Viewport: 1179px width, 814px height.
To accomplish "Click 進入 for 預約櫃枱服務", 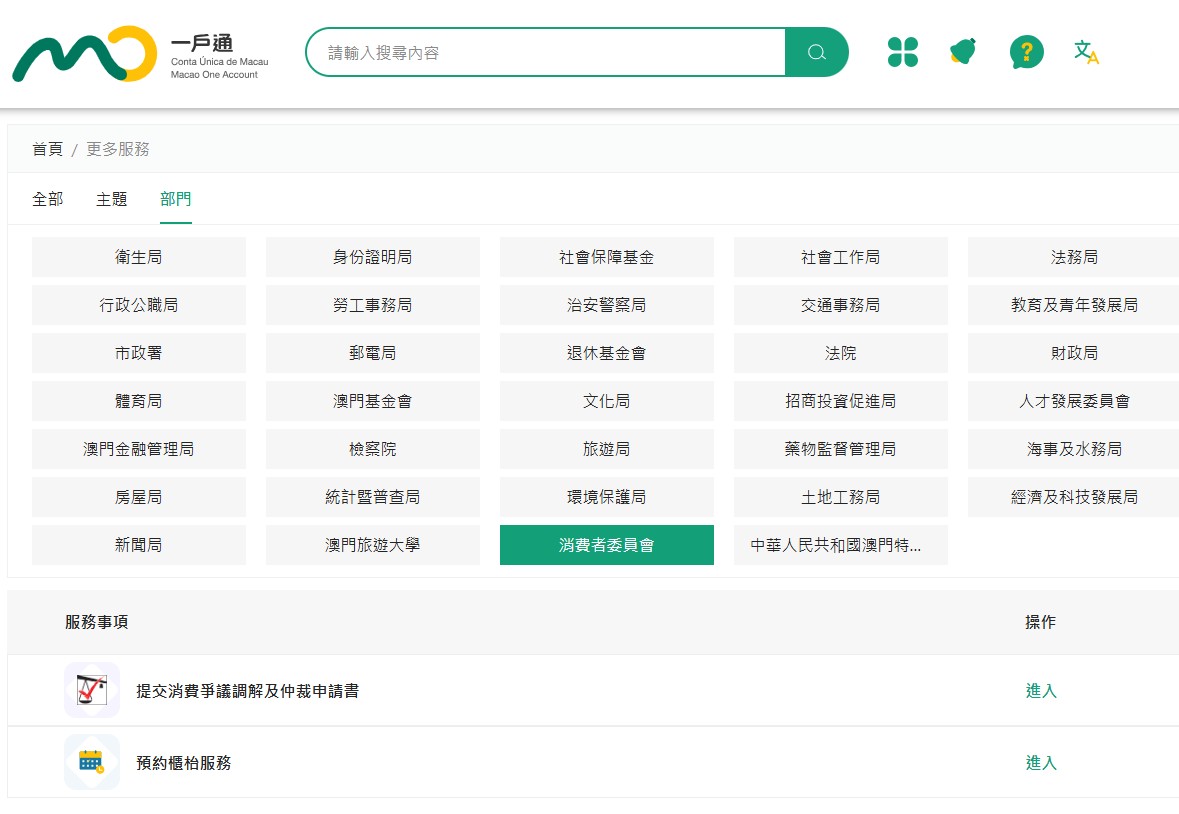I will (1041, 763).
